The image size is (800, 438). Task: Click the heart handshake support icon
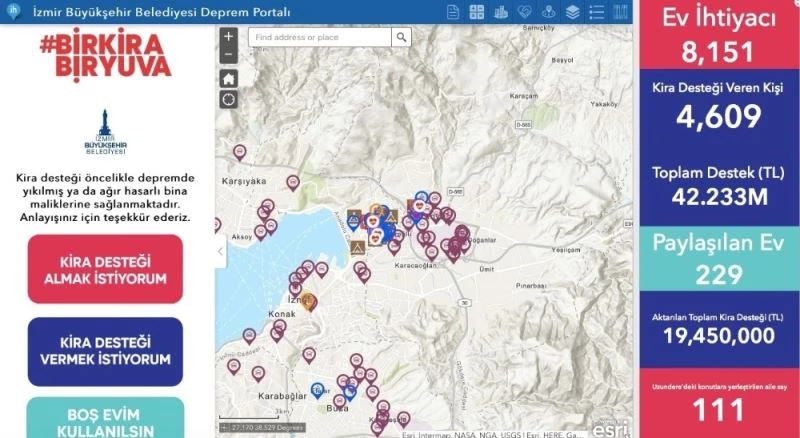click(525, 12)
